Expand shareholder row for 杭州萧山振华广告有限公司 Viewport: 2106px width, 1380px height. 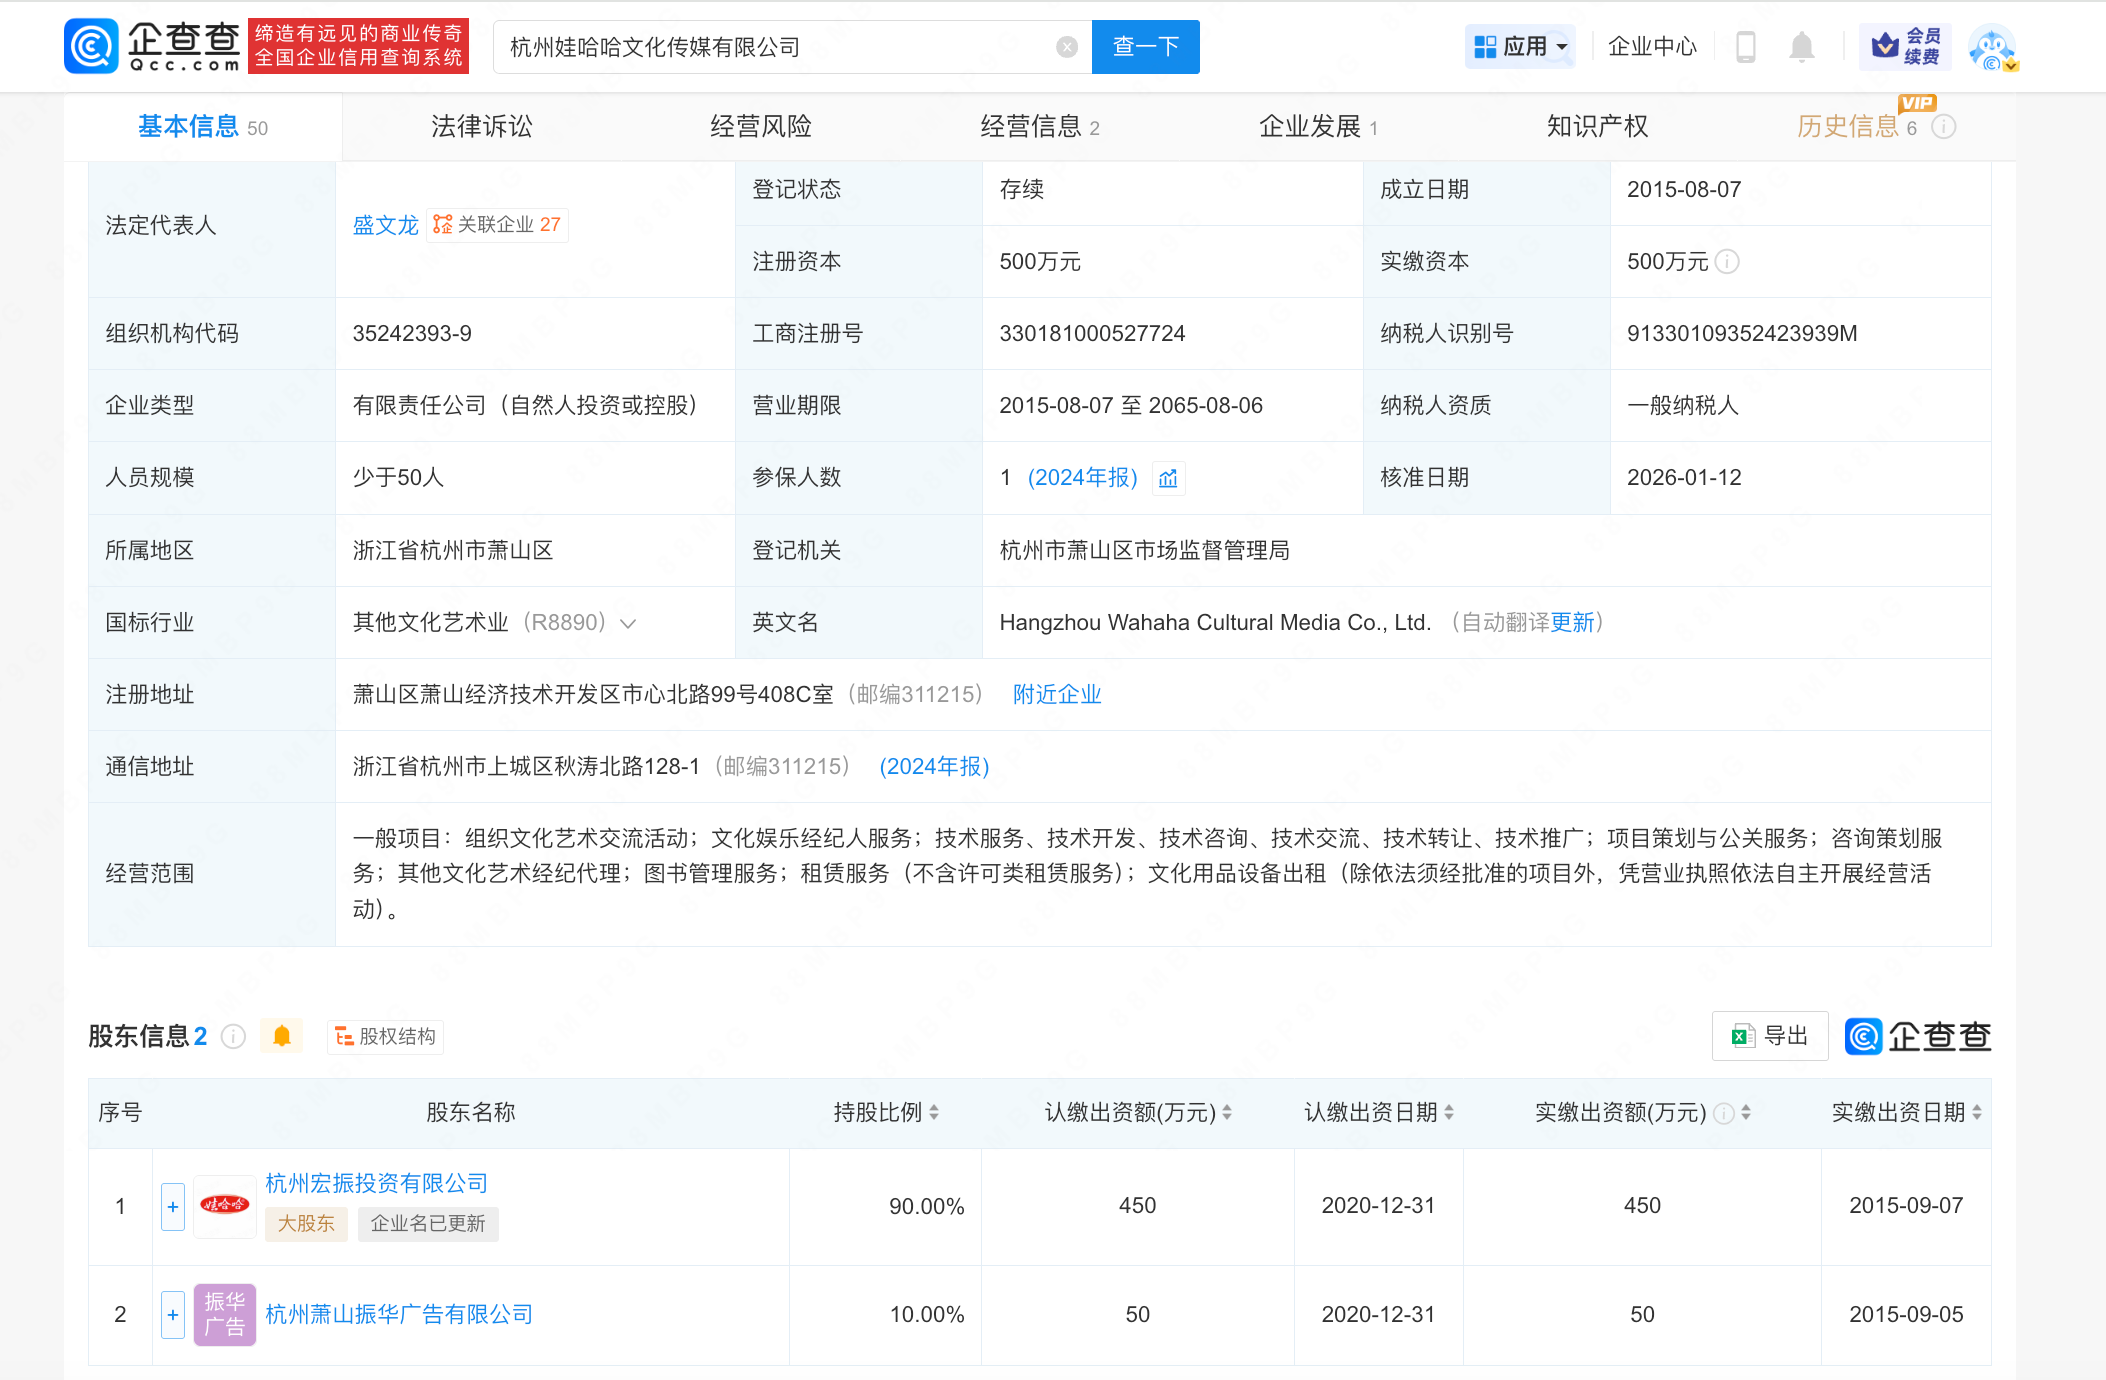coord(173,1315)
